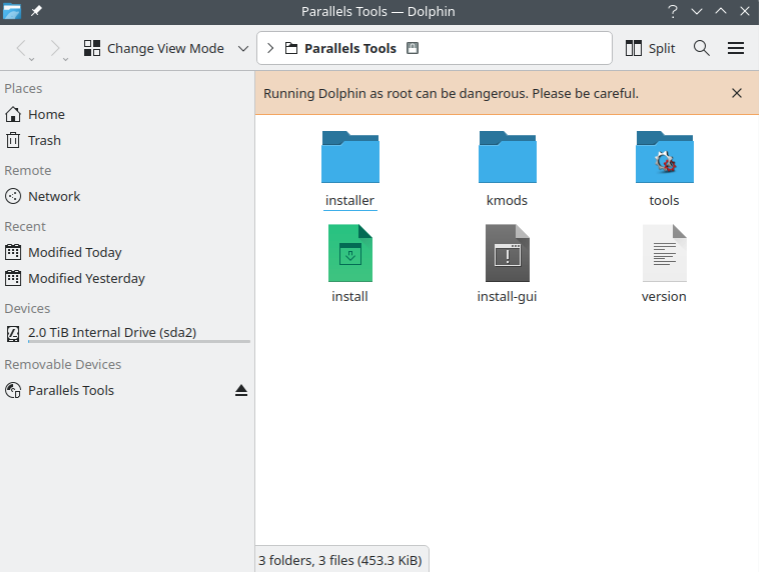Open Trash in Places panel
This screenshot has height=572, width=759.
tap(44, 141)
